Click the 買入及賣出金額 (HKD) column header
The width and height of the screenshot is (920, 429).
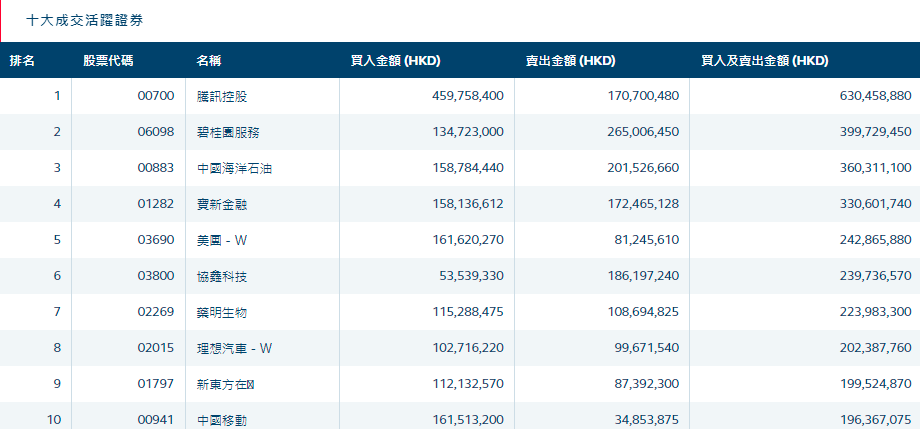click(x=765, y=60)
